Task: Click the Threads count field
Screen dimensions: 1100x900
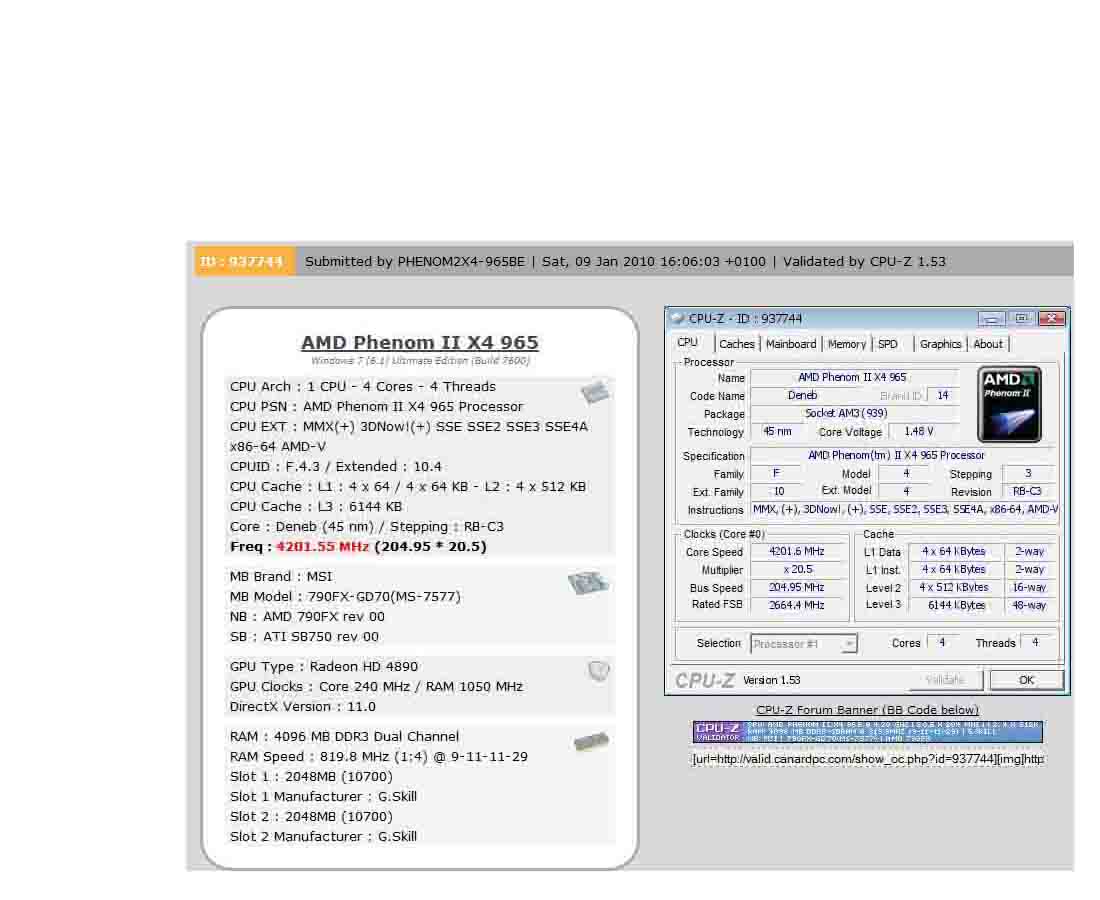Action: (1036, 643)
